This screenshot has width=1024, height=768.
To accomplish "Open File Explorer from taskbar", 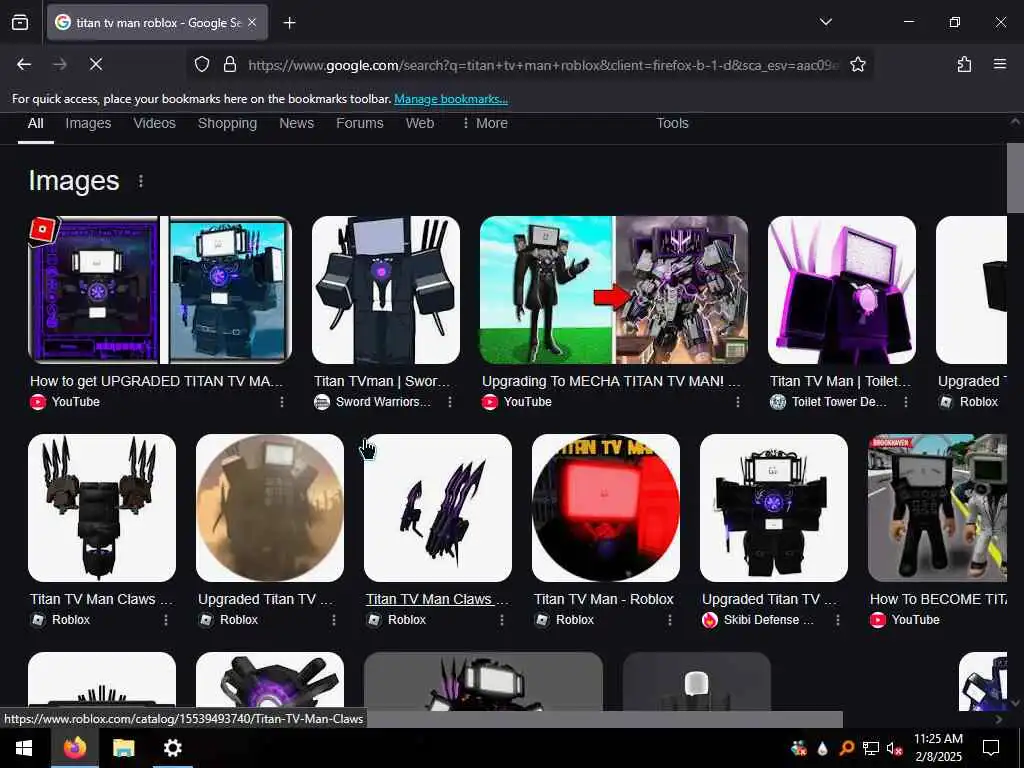I will click(x=123, y=748).
